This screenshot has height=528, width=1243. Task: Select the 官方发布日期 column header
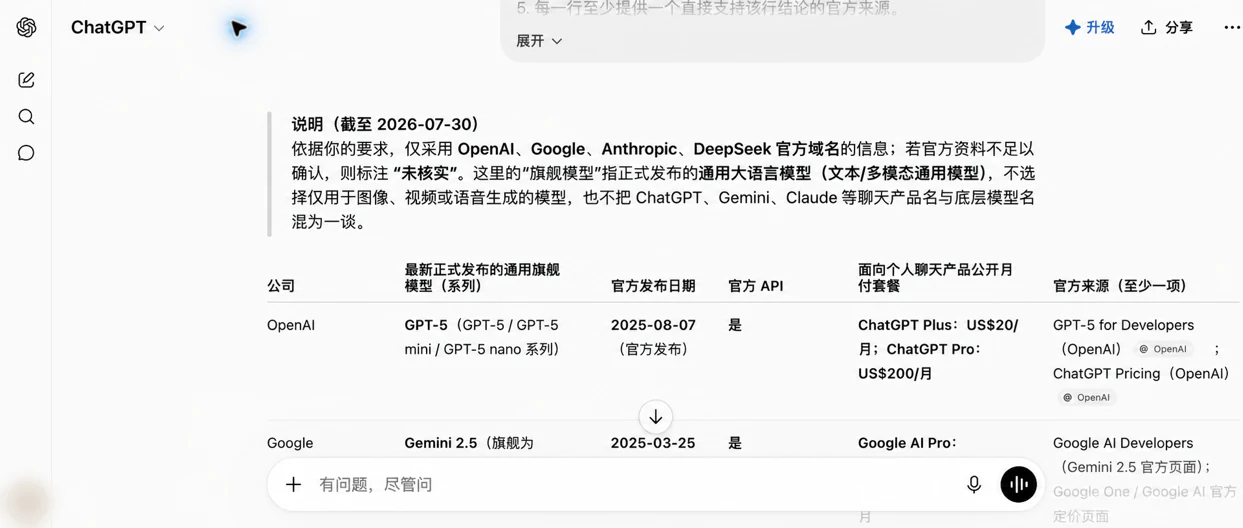coord(653,286)
